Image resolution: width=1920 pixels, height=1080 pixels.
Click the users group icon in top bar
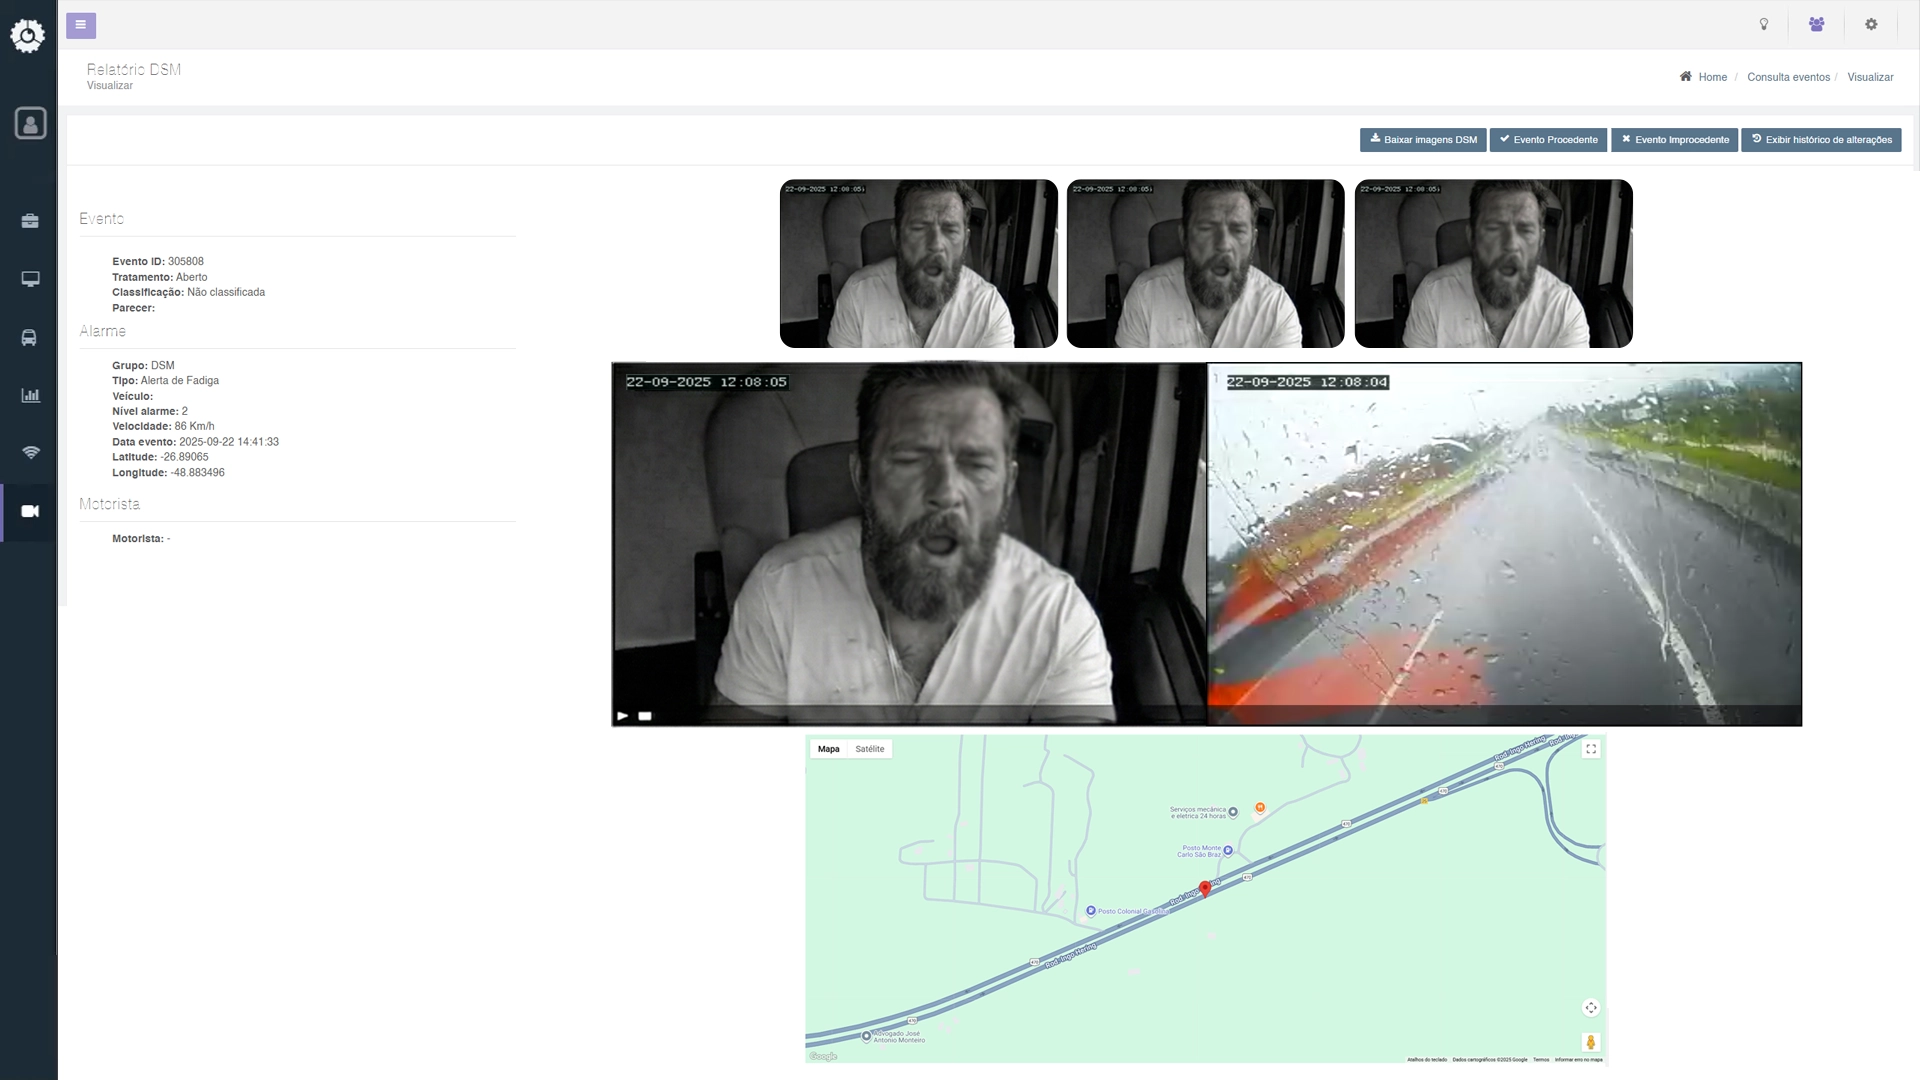[1817, 25]
